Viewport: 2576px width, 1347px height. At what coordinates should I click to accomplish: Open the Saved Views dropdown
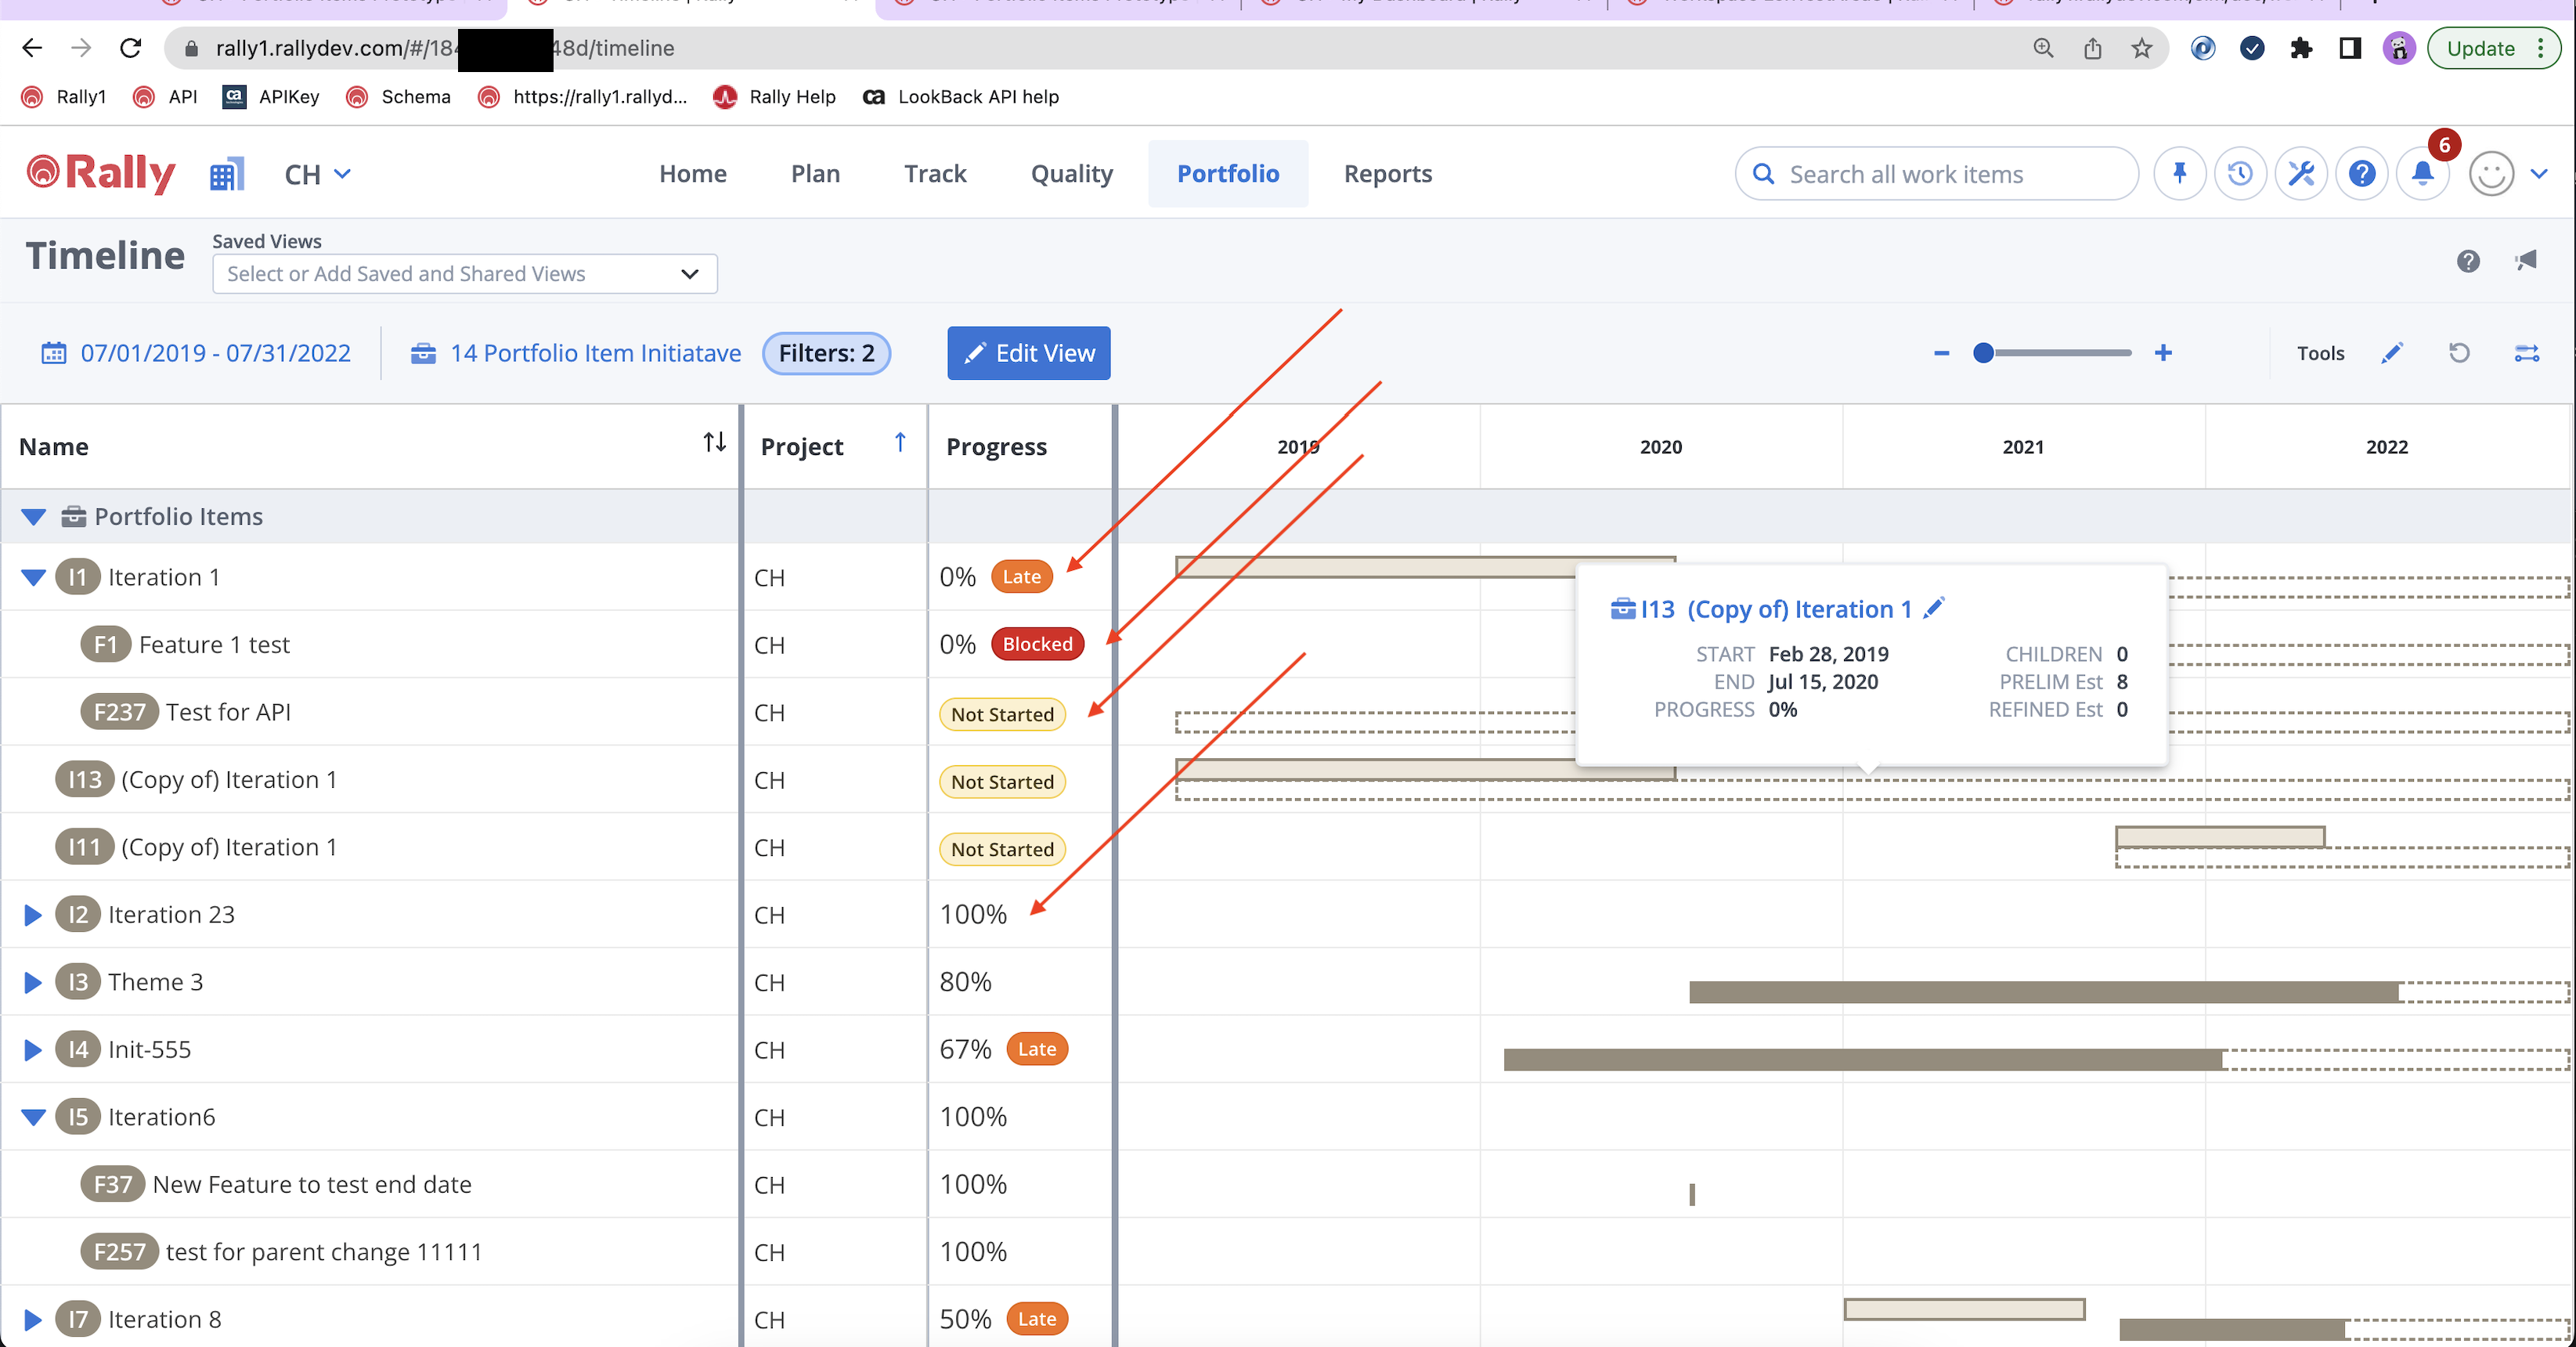[x=464, y=274]
